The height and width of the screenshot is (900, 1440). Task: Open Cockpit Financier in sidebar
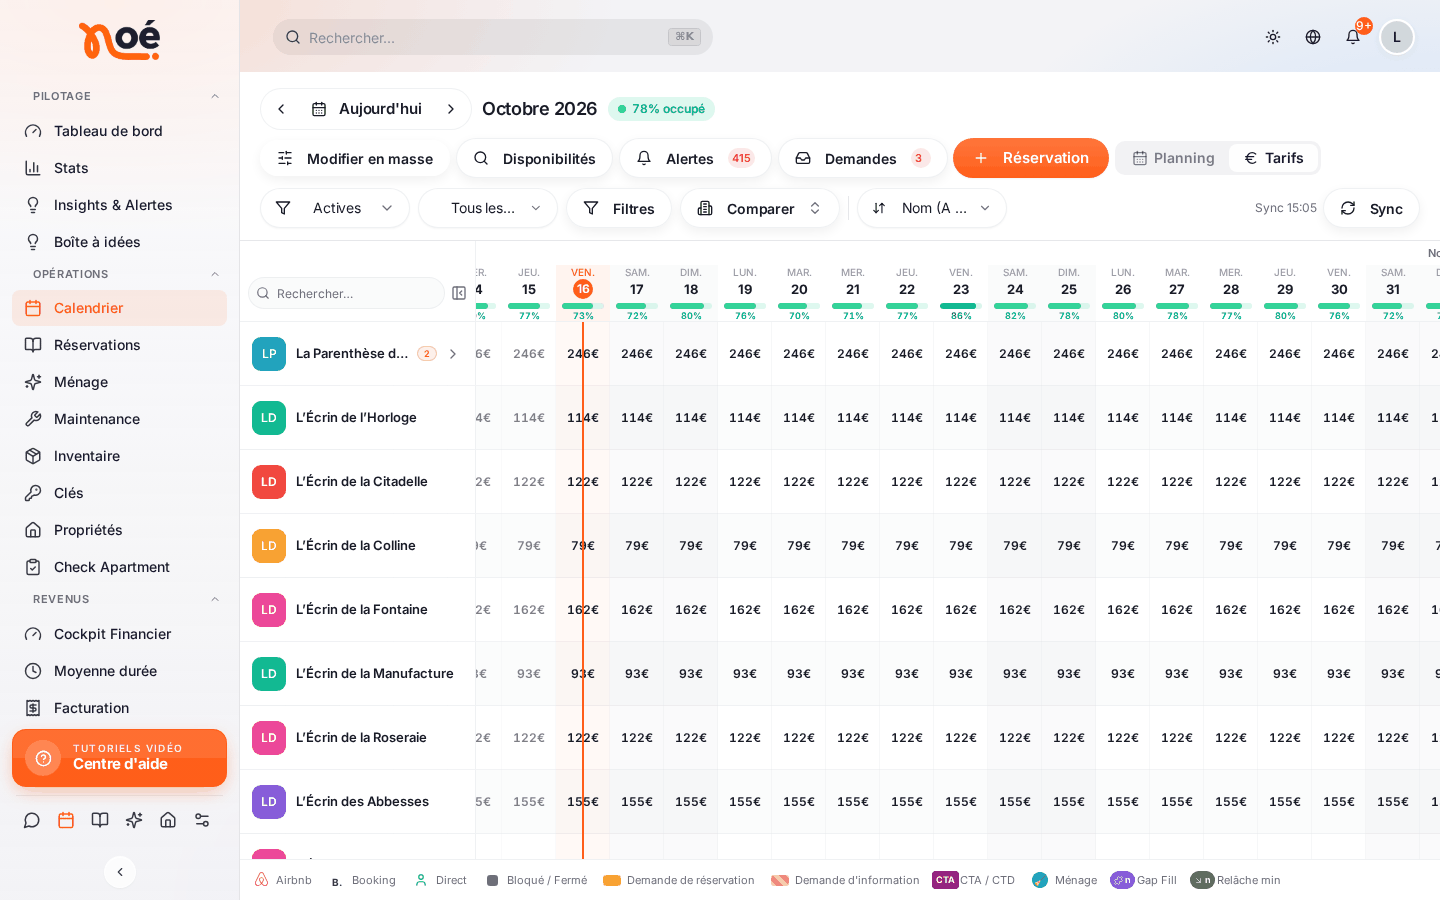coord(119,634)
